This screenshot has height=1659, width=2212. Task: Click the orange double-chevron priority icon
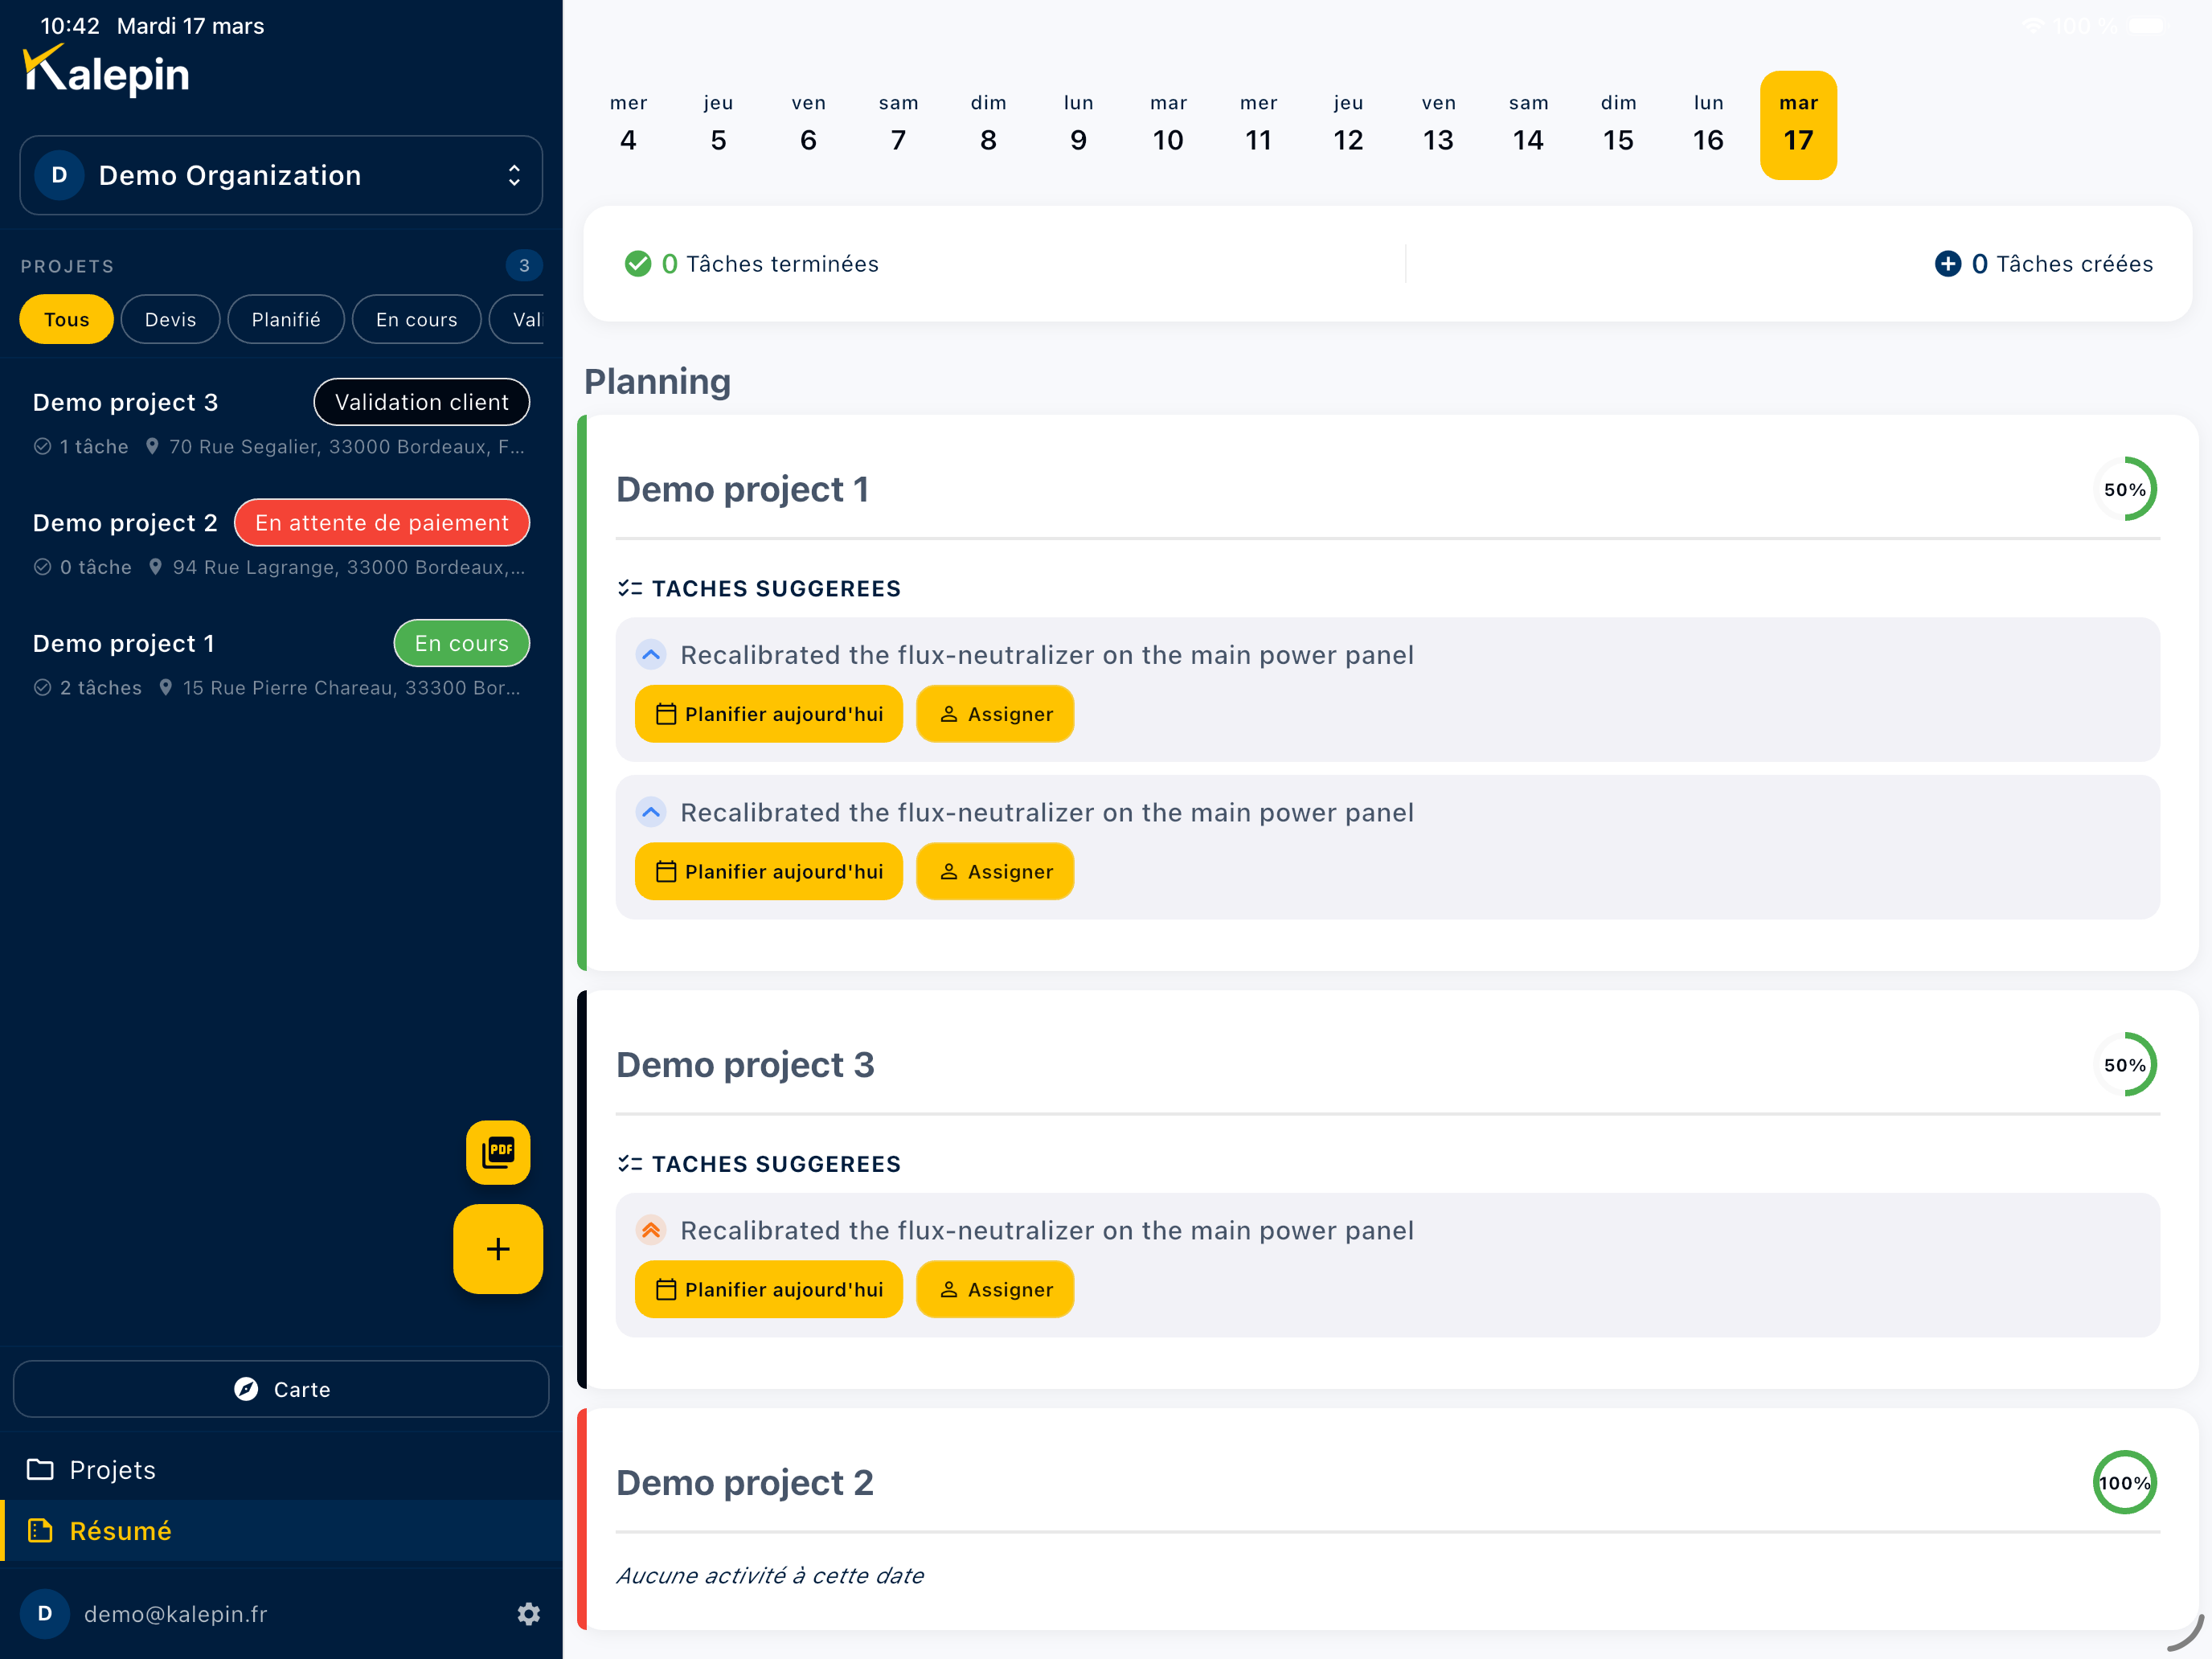pos(651,1230)
